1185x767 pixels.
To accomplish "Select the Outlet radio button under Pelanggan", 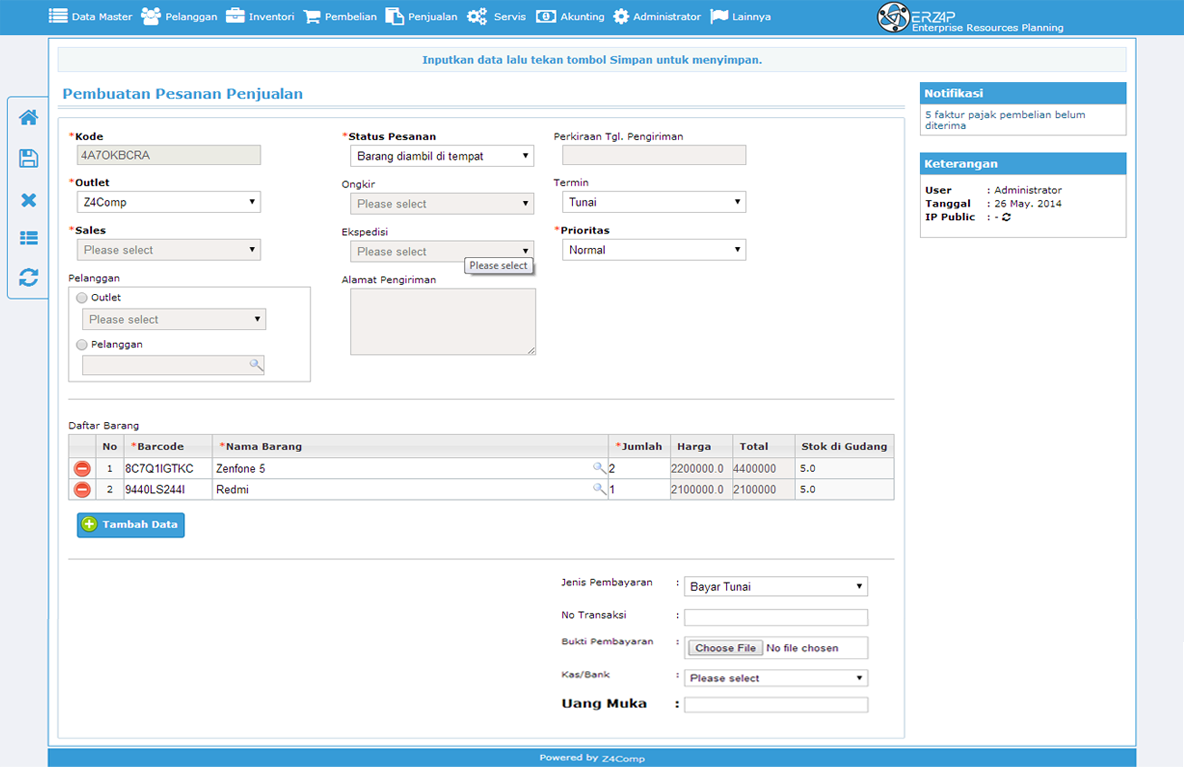I will 82,298.
